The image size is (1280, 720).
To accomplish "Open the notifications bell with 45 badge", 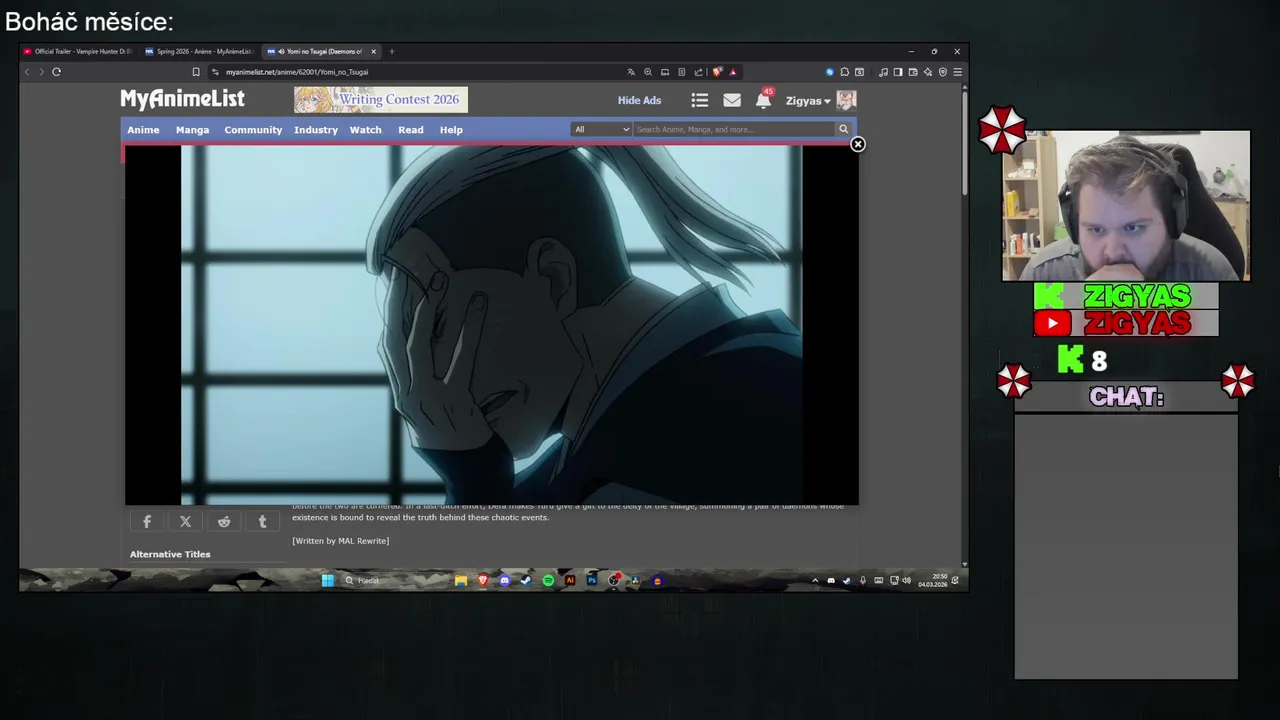I will (x=764, y=99).
